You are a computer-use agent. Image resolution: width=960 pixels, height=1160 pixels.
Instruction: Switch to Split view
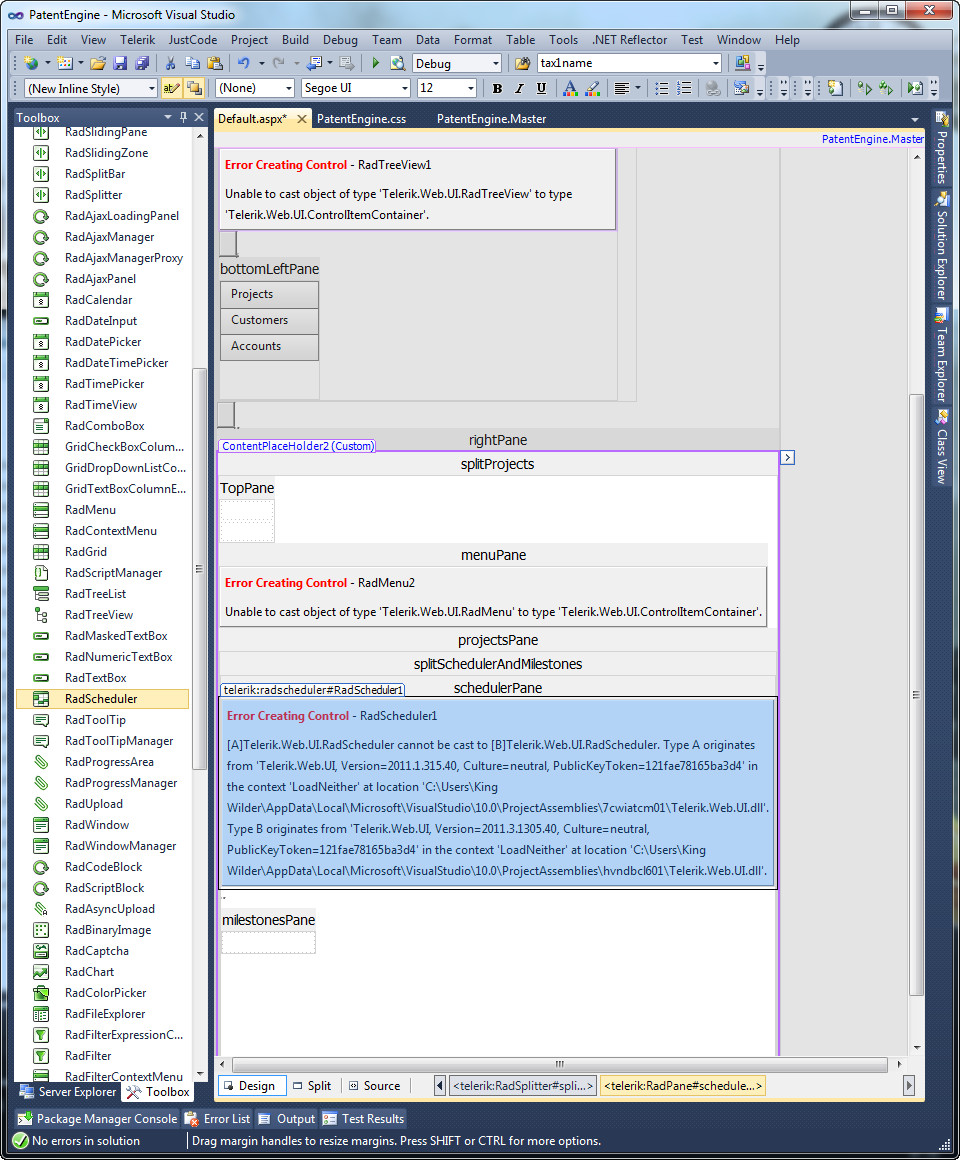[312, 1085]
